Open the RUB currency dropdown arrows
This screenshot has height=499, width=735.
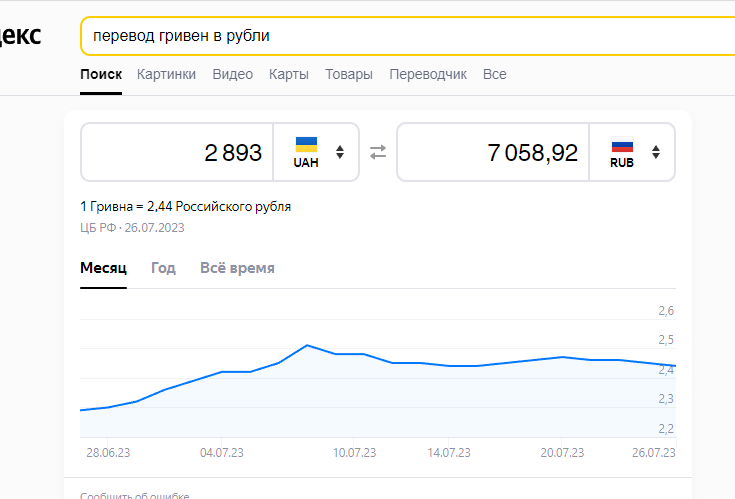[x=656, y=152]
